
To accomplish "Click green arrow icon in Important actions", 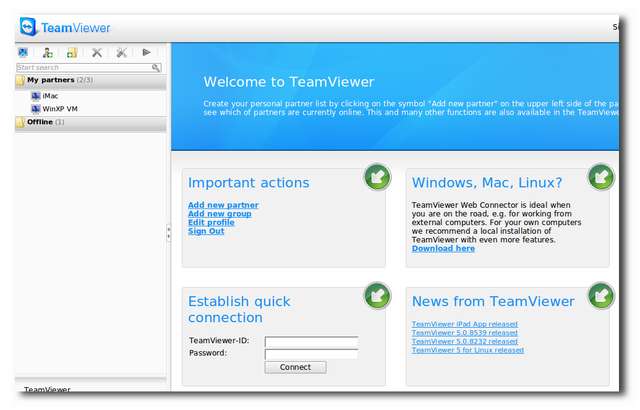I will pyautogui.click(x=377, y=177).
